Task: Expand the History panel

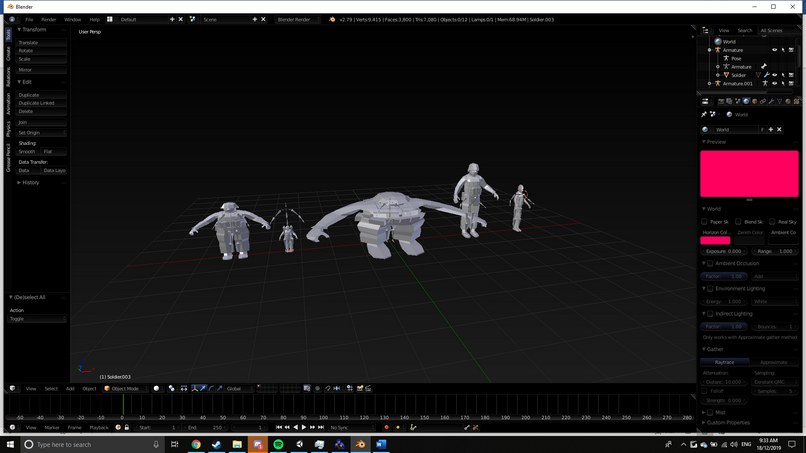Action: [x=30, y=183]
